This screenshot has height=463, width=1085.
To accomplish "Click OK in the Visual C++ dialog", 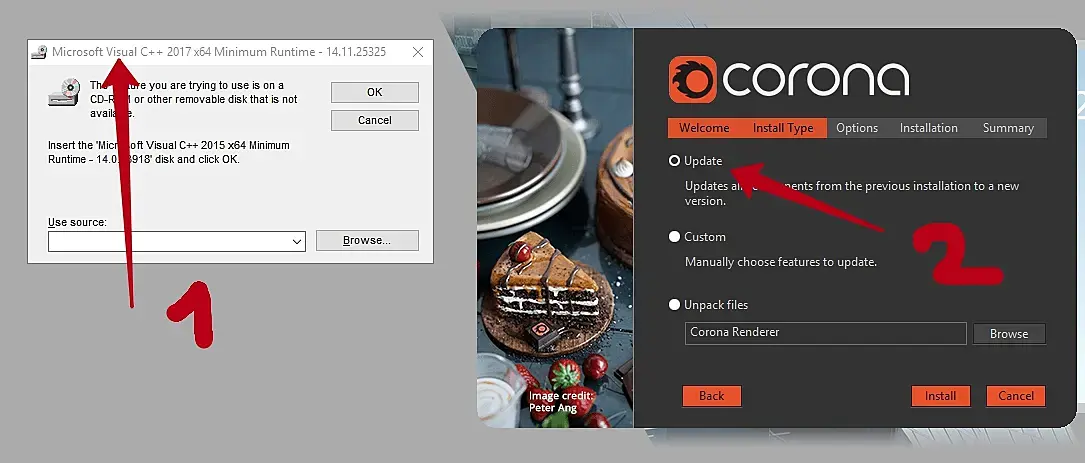I will [x=374, y=92].
